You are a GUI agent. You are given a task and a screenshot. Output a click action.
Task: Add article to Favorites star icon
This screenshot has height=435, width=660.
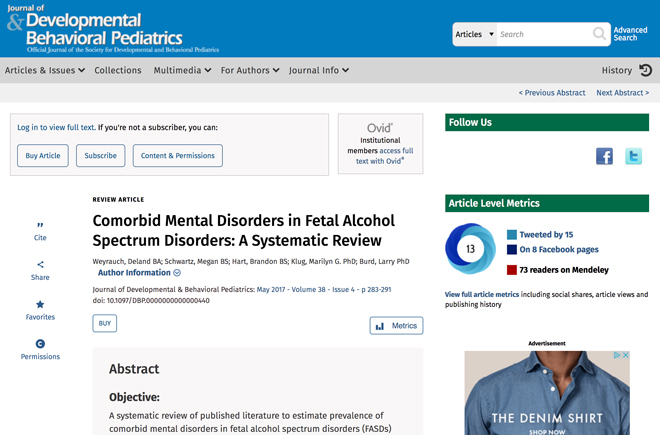tap(40, 305)
